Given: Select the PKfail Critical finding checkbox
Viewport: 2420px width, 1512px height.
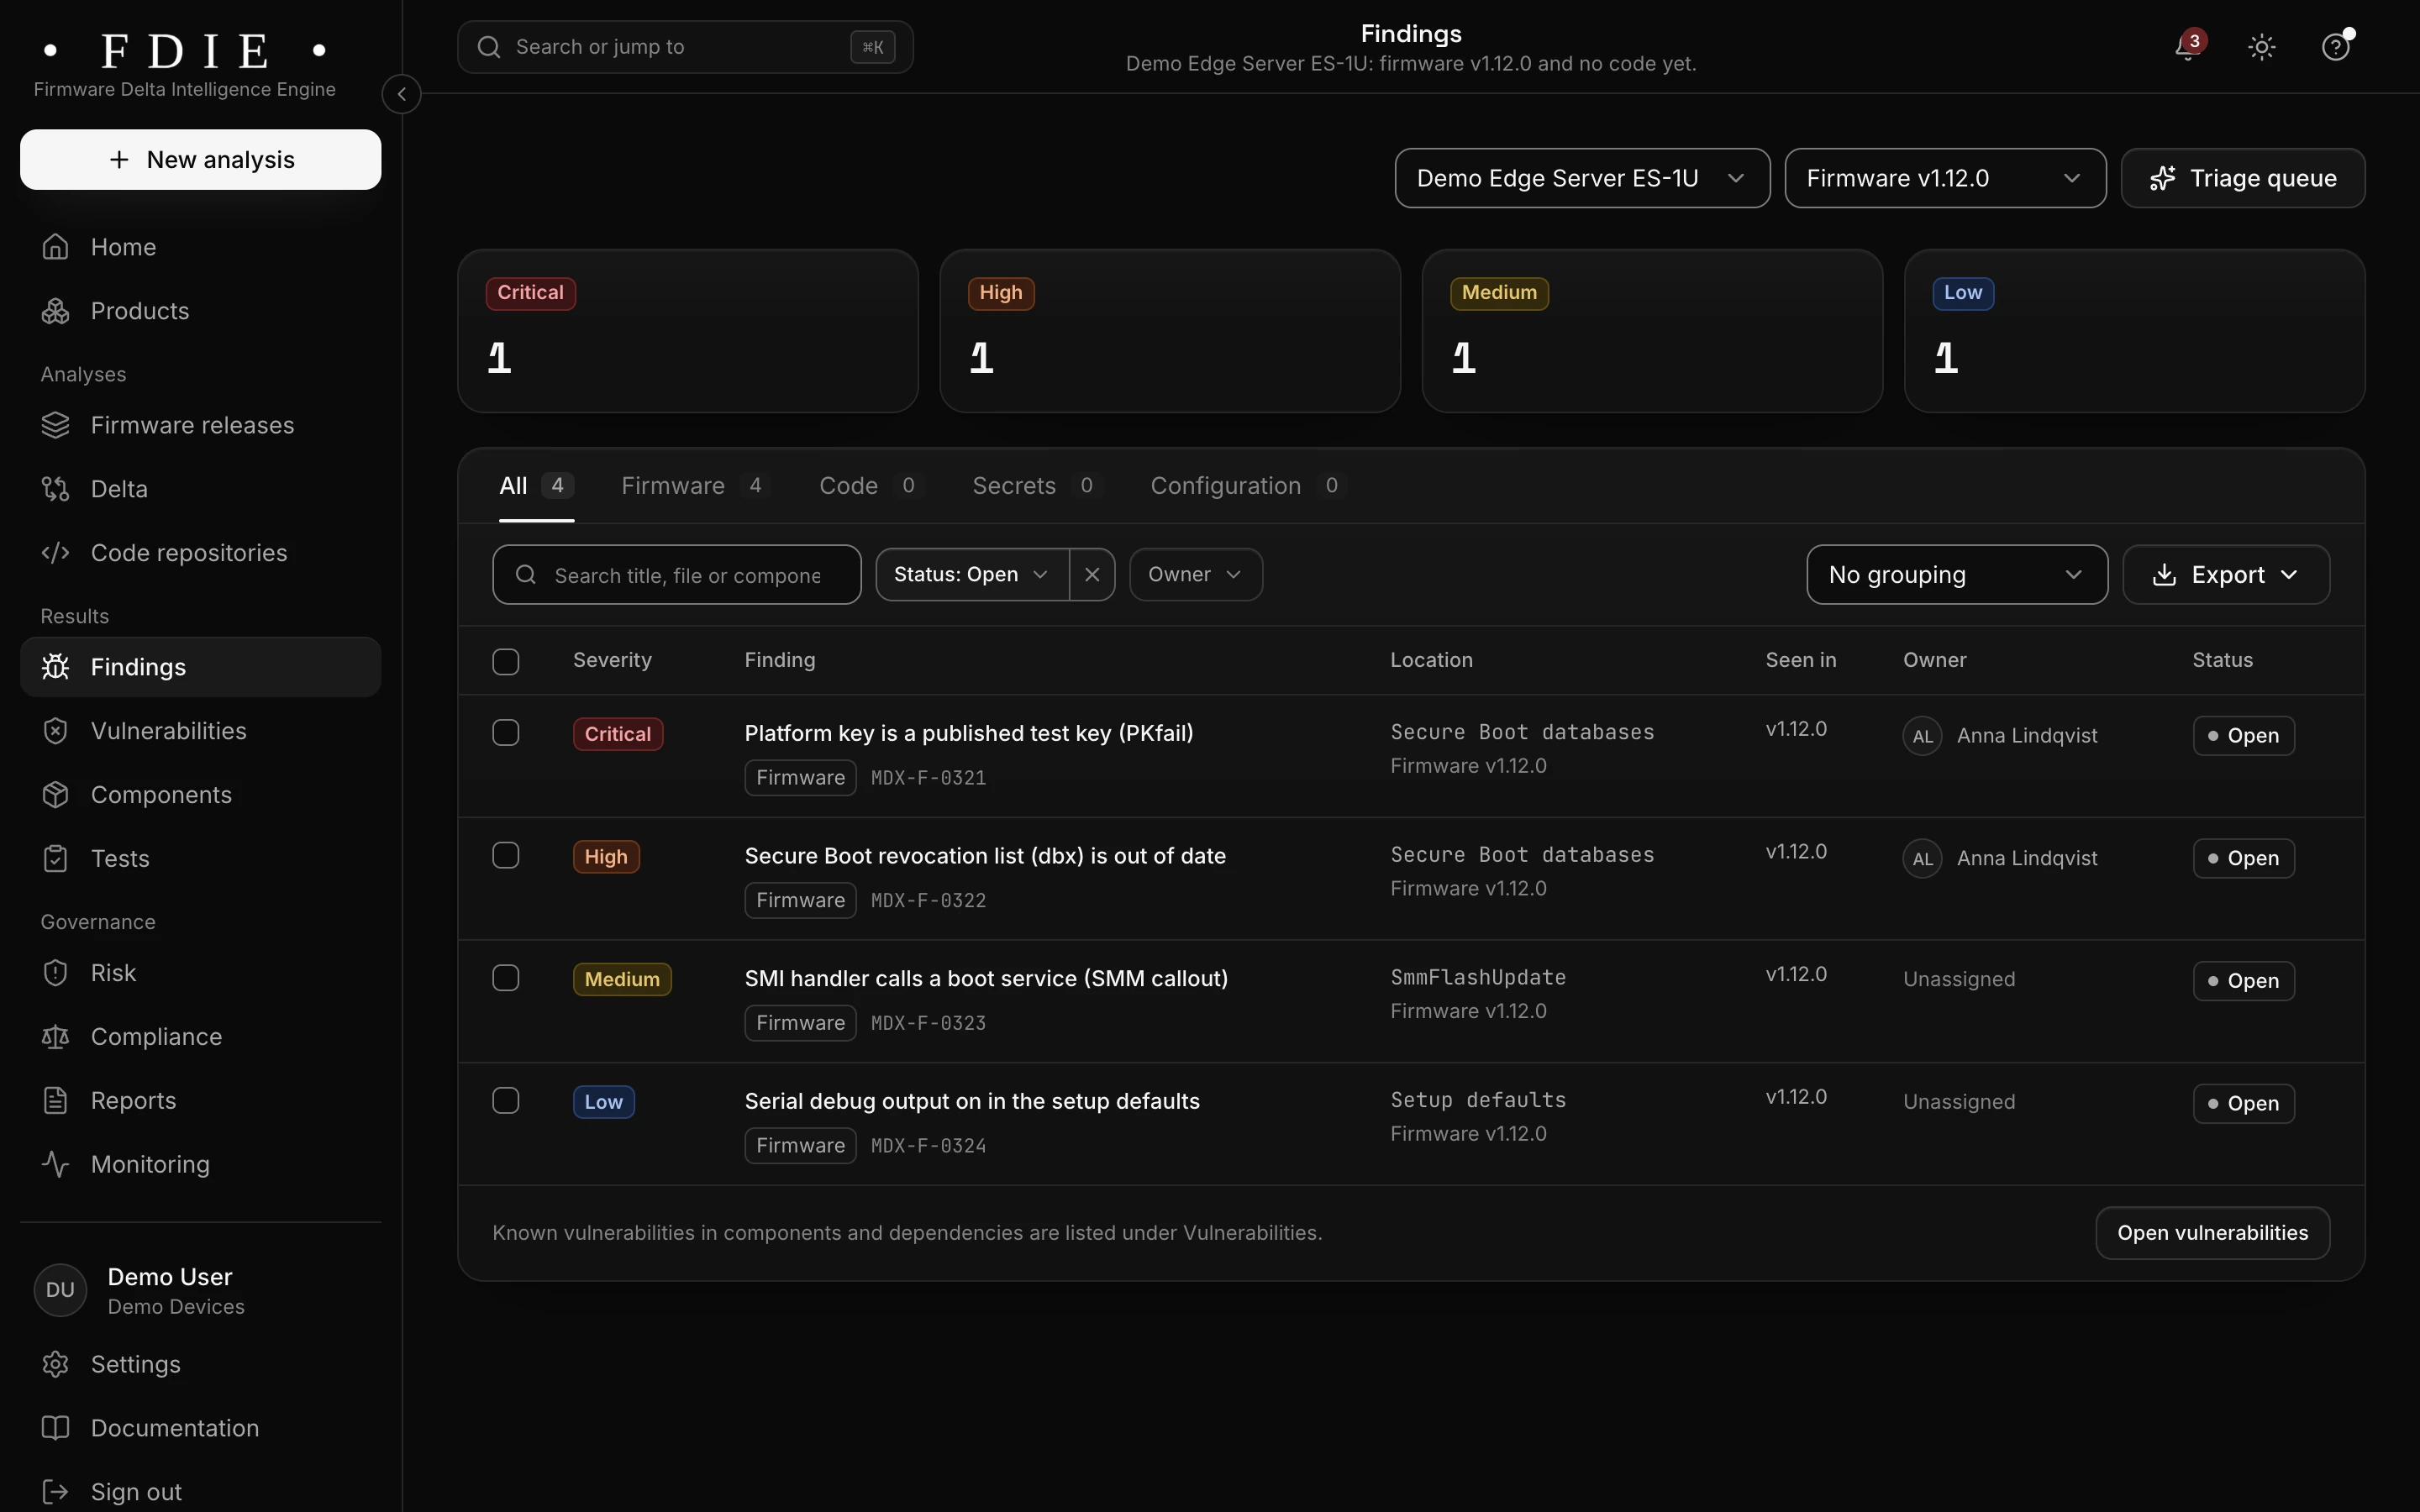Looking at the screenshot, I should (x=506, y=733).
